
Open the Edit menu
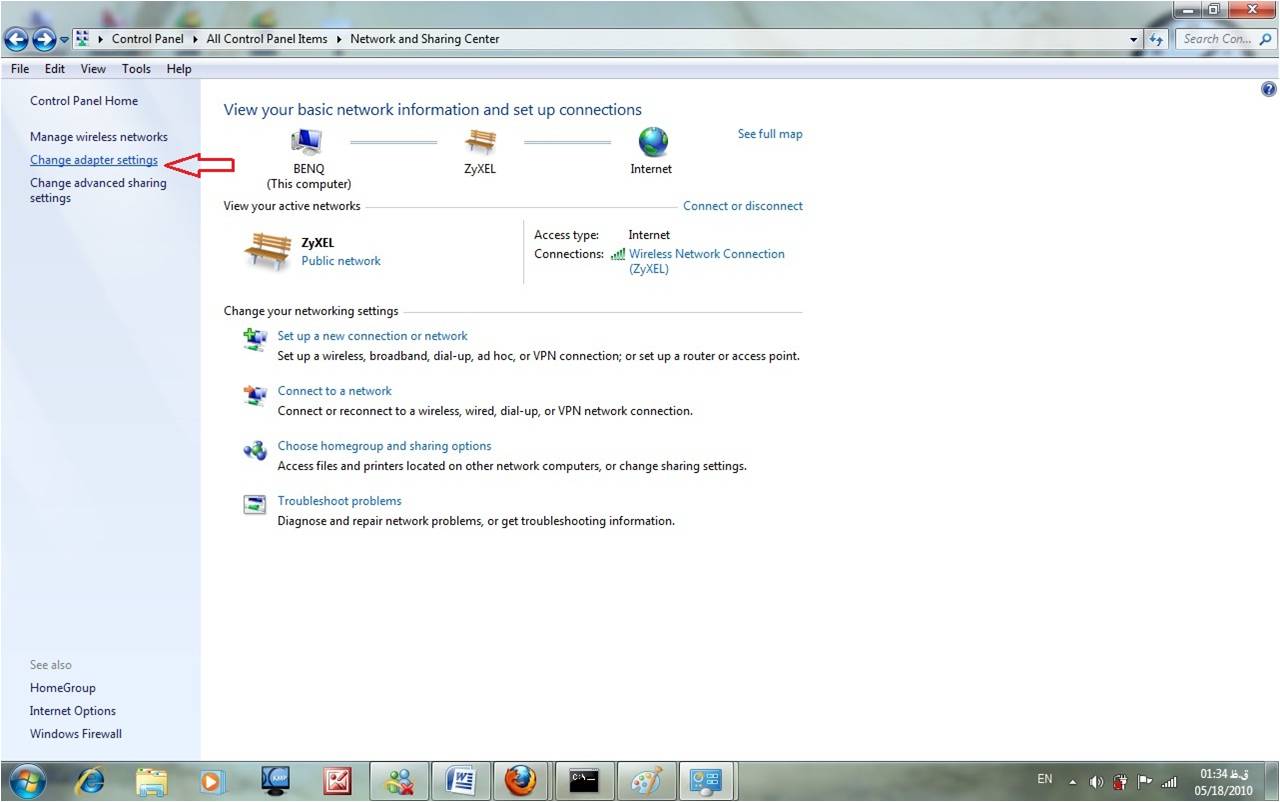coord(55,69)
